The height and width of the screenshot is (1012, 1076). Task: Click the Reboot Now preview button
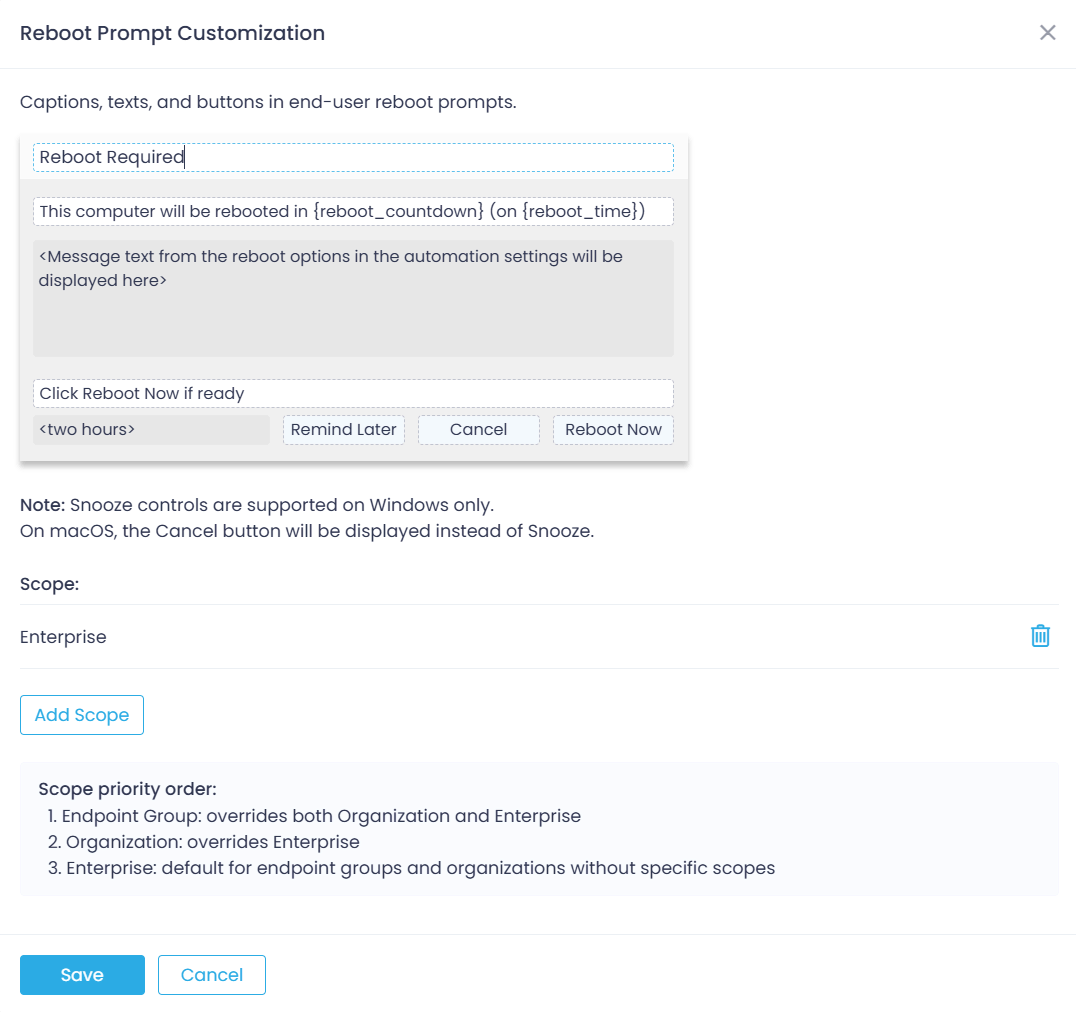613,429
